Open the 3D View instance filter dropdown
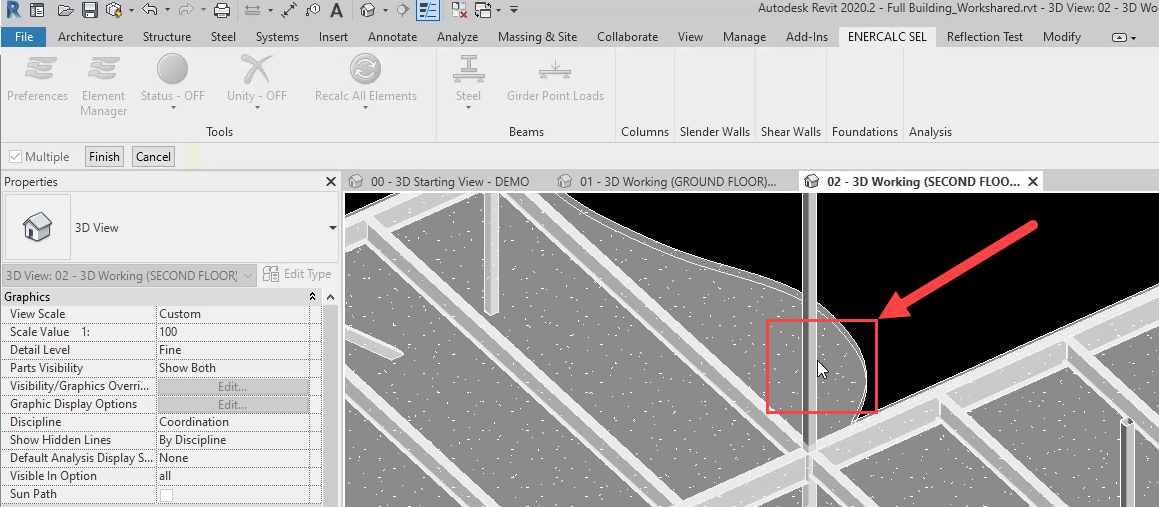 click(x=247, y=275)
